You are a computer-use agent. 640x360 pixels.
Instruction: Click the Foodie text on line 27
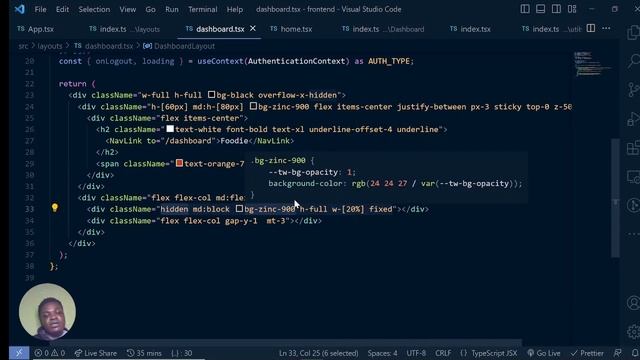click(234, 140)
